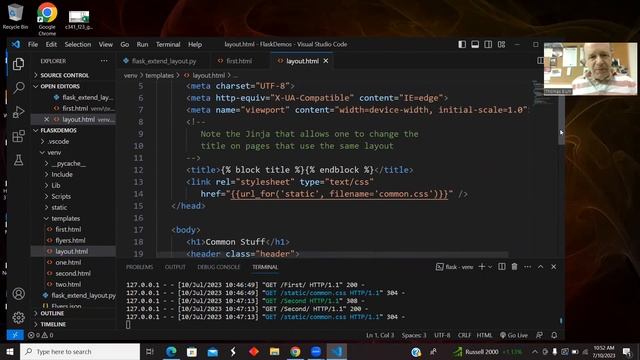
Task: Expand the Timeline section
Action: click(x=73, y=324)
